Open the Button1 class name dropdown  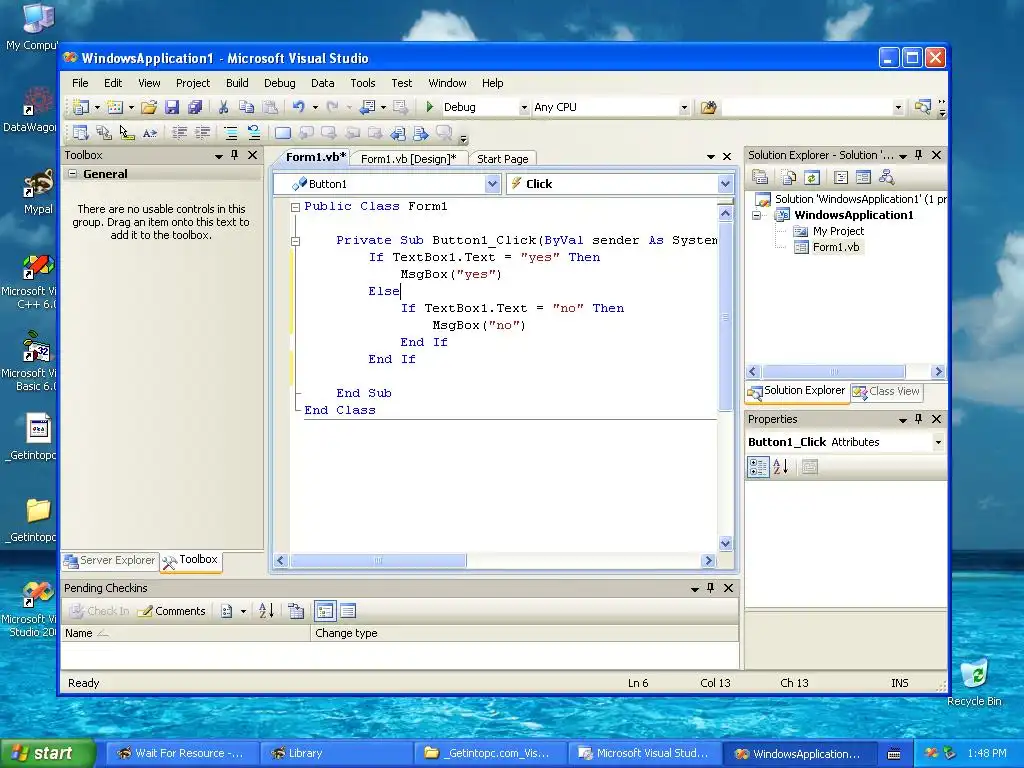pyautogui.click(x=492, y=184)
